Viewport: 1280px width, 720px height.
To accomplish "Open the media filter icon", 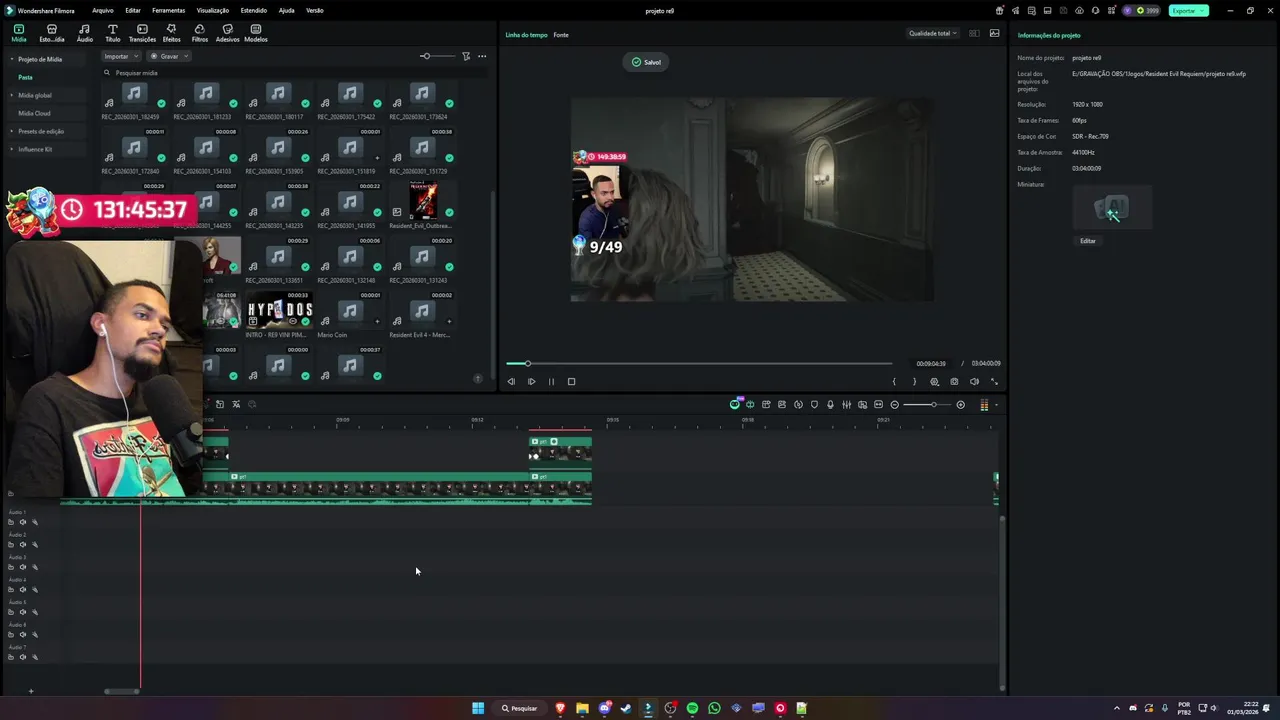I will (466, 56).
